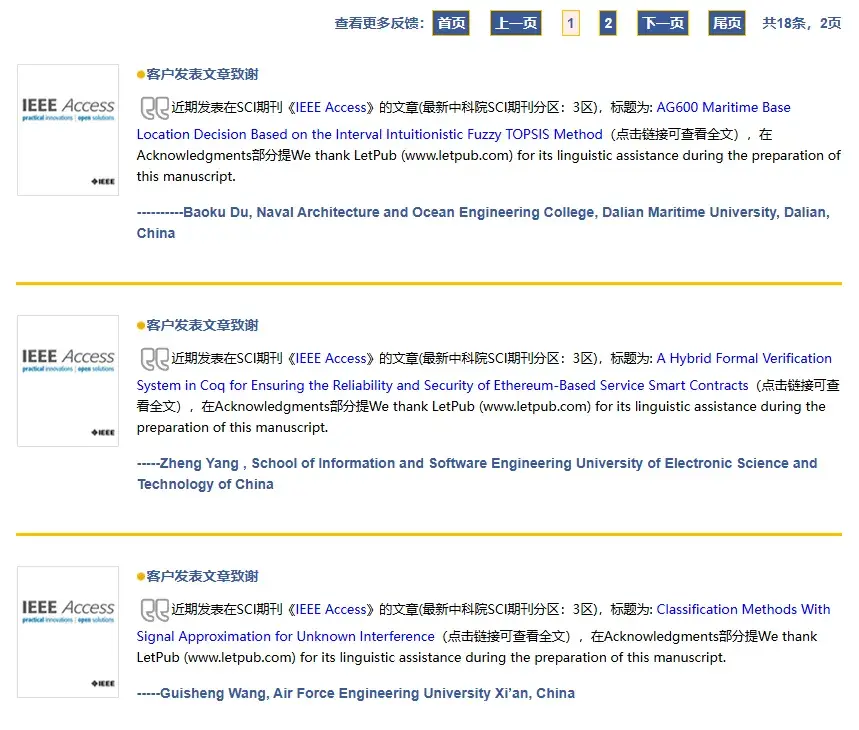Click the yellow bullet beside the first 客户发表文章致谢 heading
The image size is (859, 730).
click(x=138, y=73)
